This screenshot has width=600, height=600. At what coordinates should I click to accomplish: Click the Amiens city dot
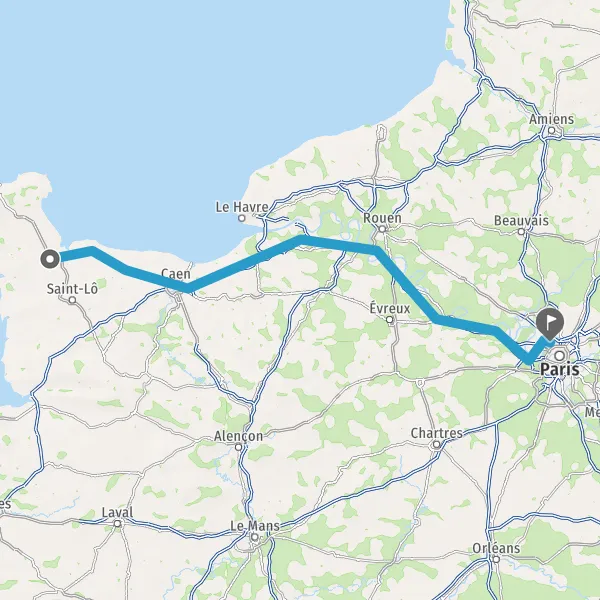tap(551, 130)
